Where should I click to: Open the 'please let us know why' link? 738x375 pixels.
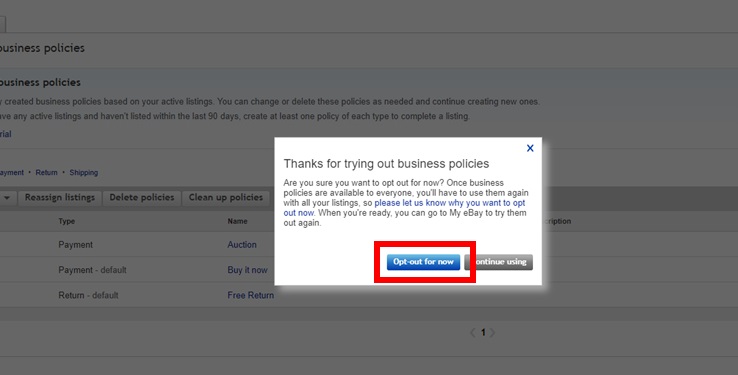point(404,208)
